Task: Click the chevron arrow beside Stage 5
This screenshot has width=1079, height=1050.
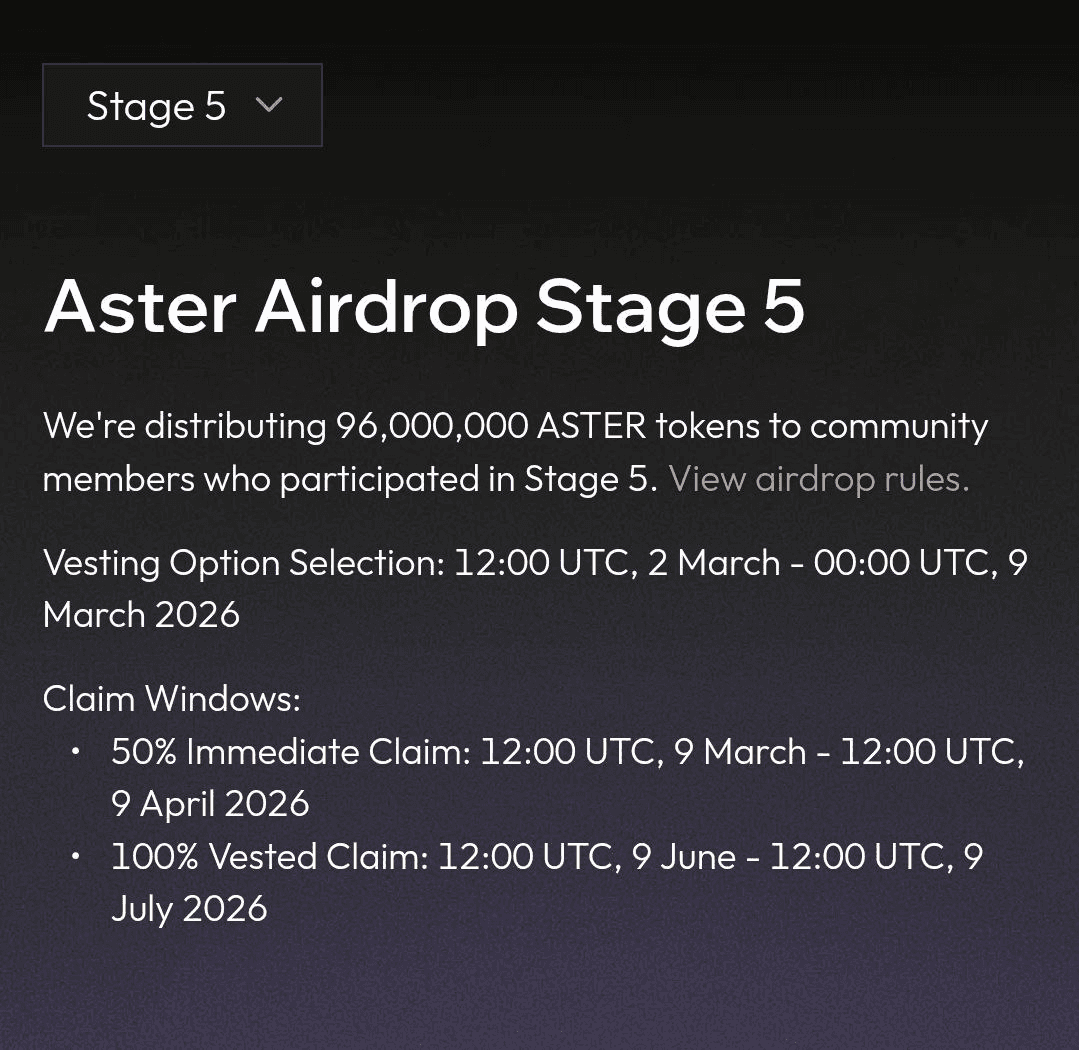Action: tap(269, 104)
